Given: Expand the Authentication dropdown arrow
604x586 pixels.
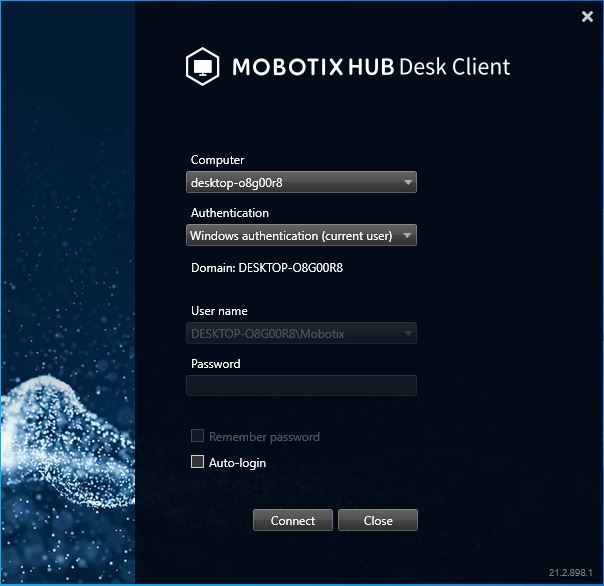Looking at the screenshot, I should (x=408, y=236).
